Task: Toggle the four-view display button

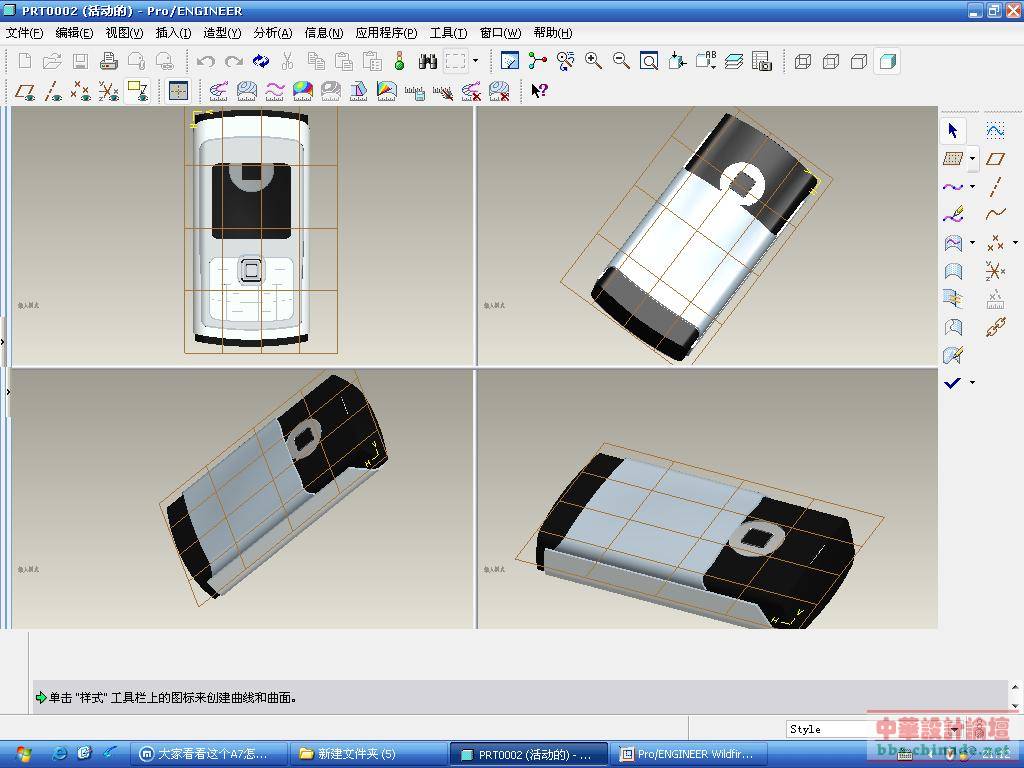Action: pos(178,91)
